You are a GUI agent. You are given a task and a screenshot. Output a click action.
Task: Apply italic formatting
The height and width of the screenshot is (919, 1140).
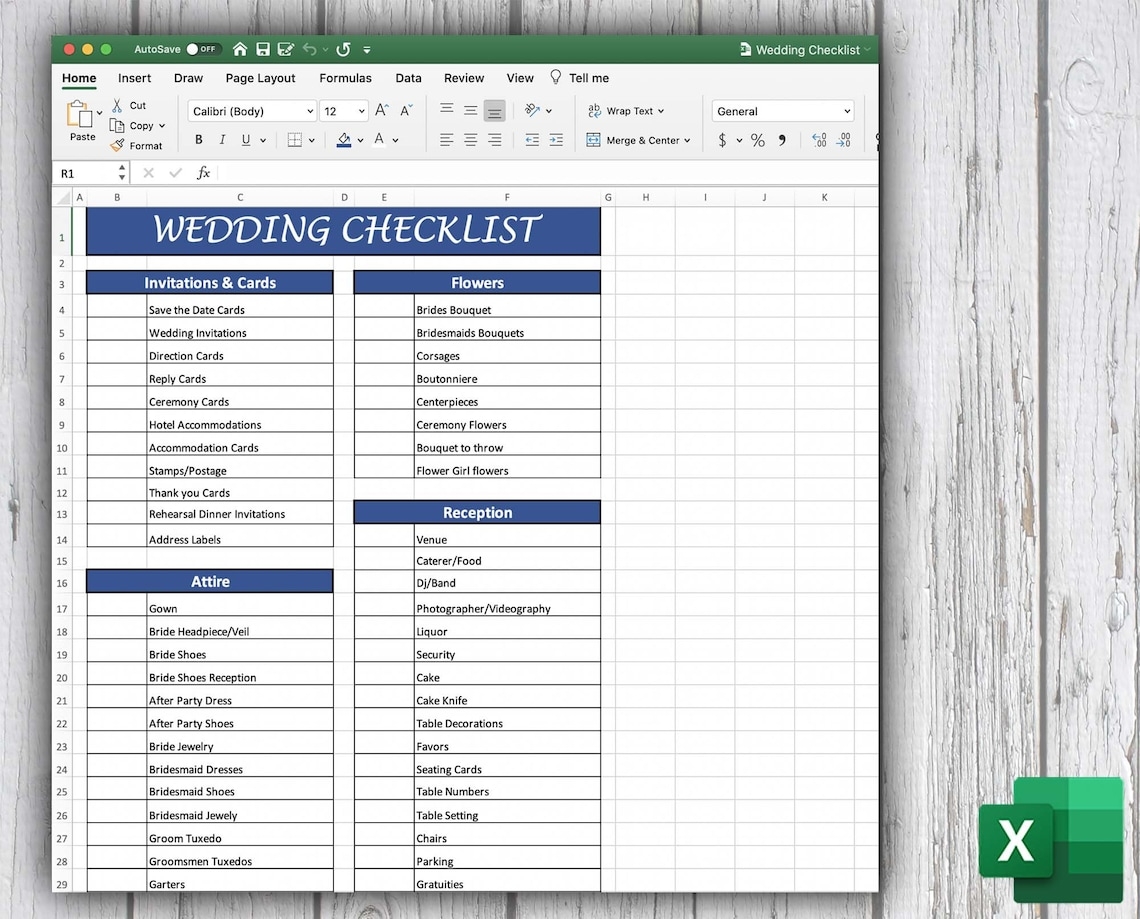222,140
